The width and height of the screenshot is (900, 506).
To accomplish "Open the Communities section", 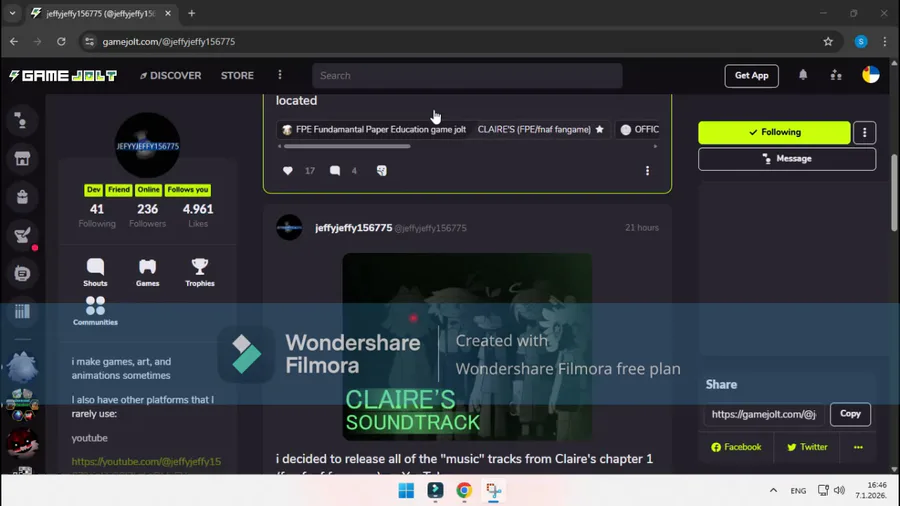I will [95, 311].
